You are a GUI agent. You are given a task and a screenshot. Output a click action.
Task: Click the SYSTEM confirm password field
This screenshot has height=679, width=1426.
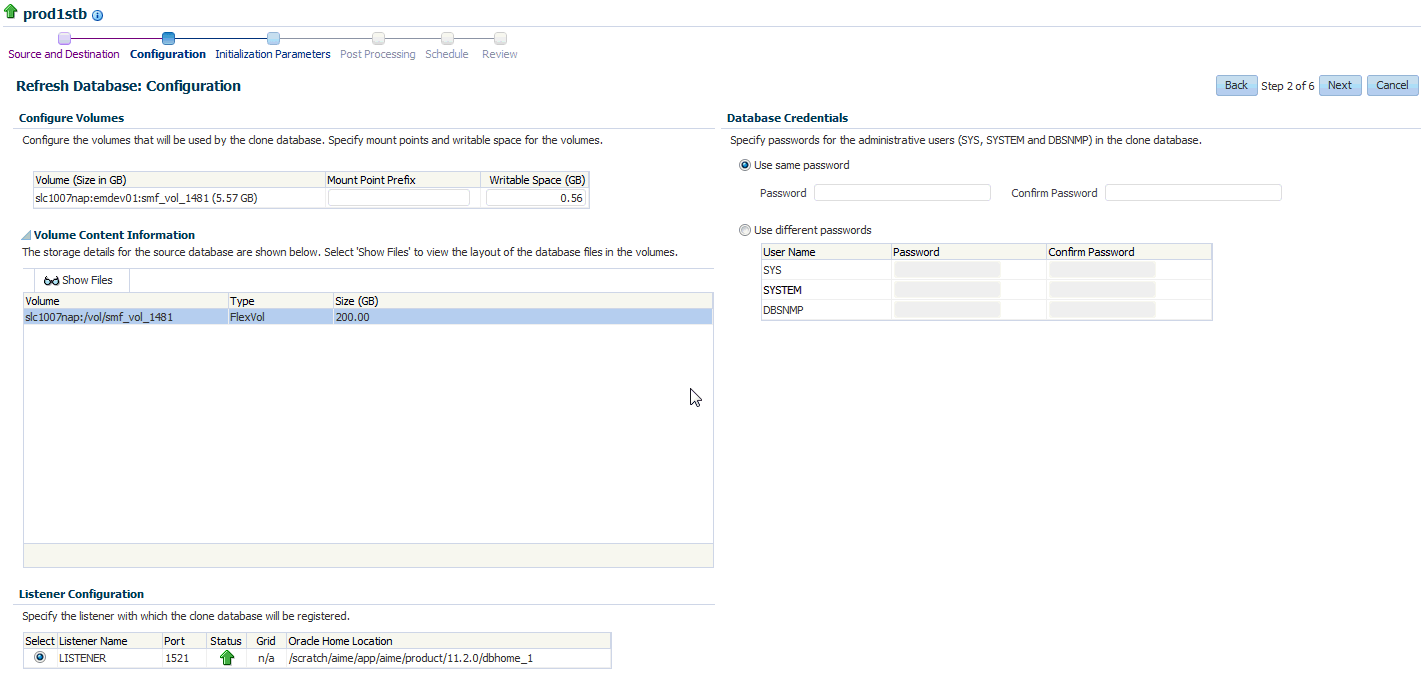pyautogui.click(x=1102, y=290)
